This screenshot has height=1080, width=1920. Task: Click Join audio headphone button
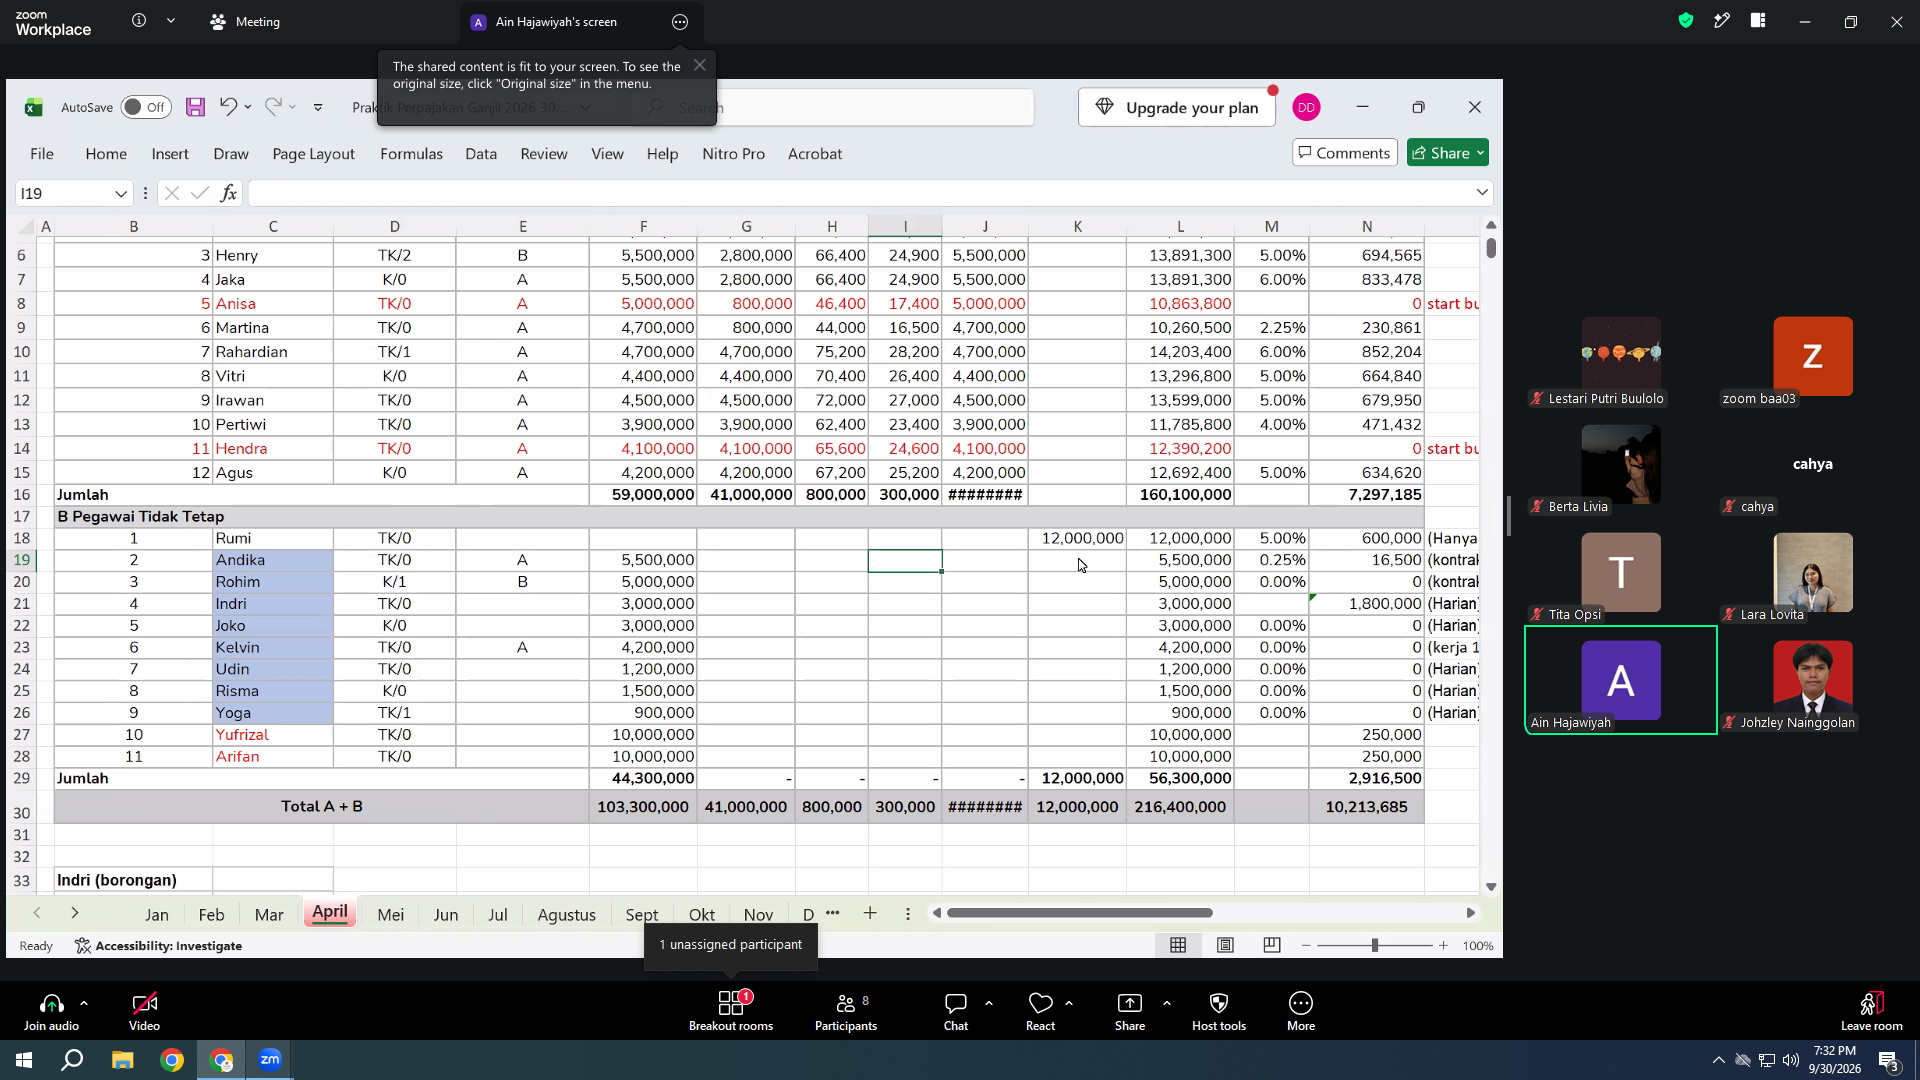tap(51, 1010)
